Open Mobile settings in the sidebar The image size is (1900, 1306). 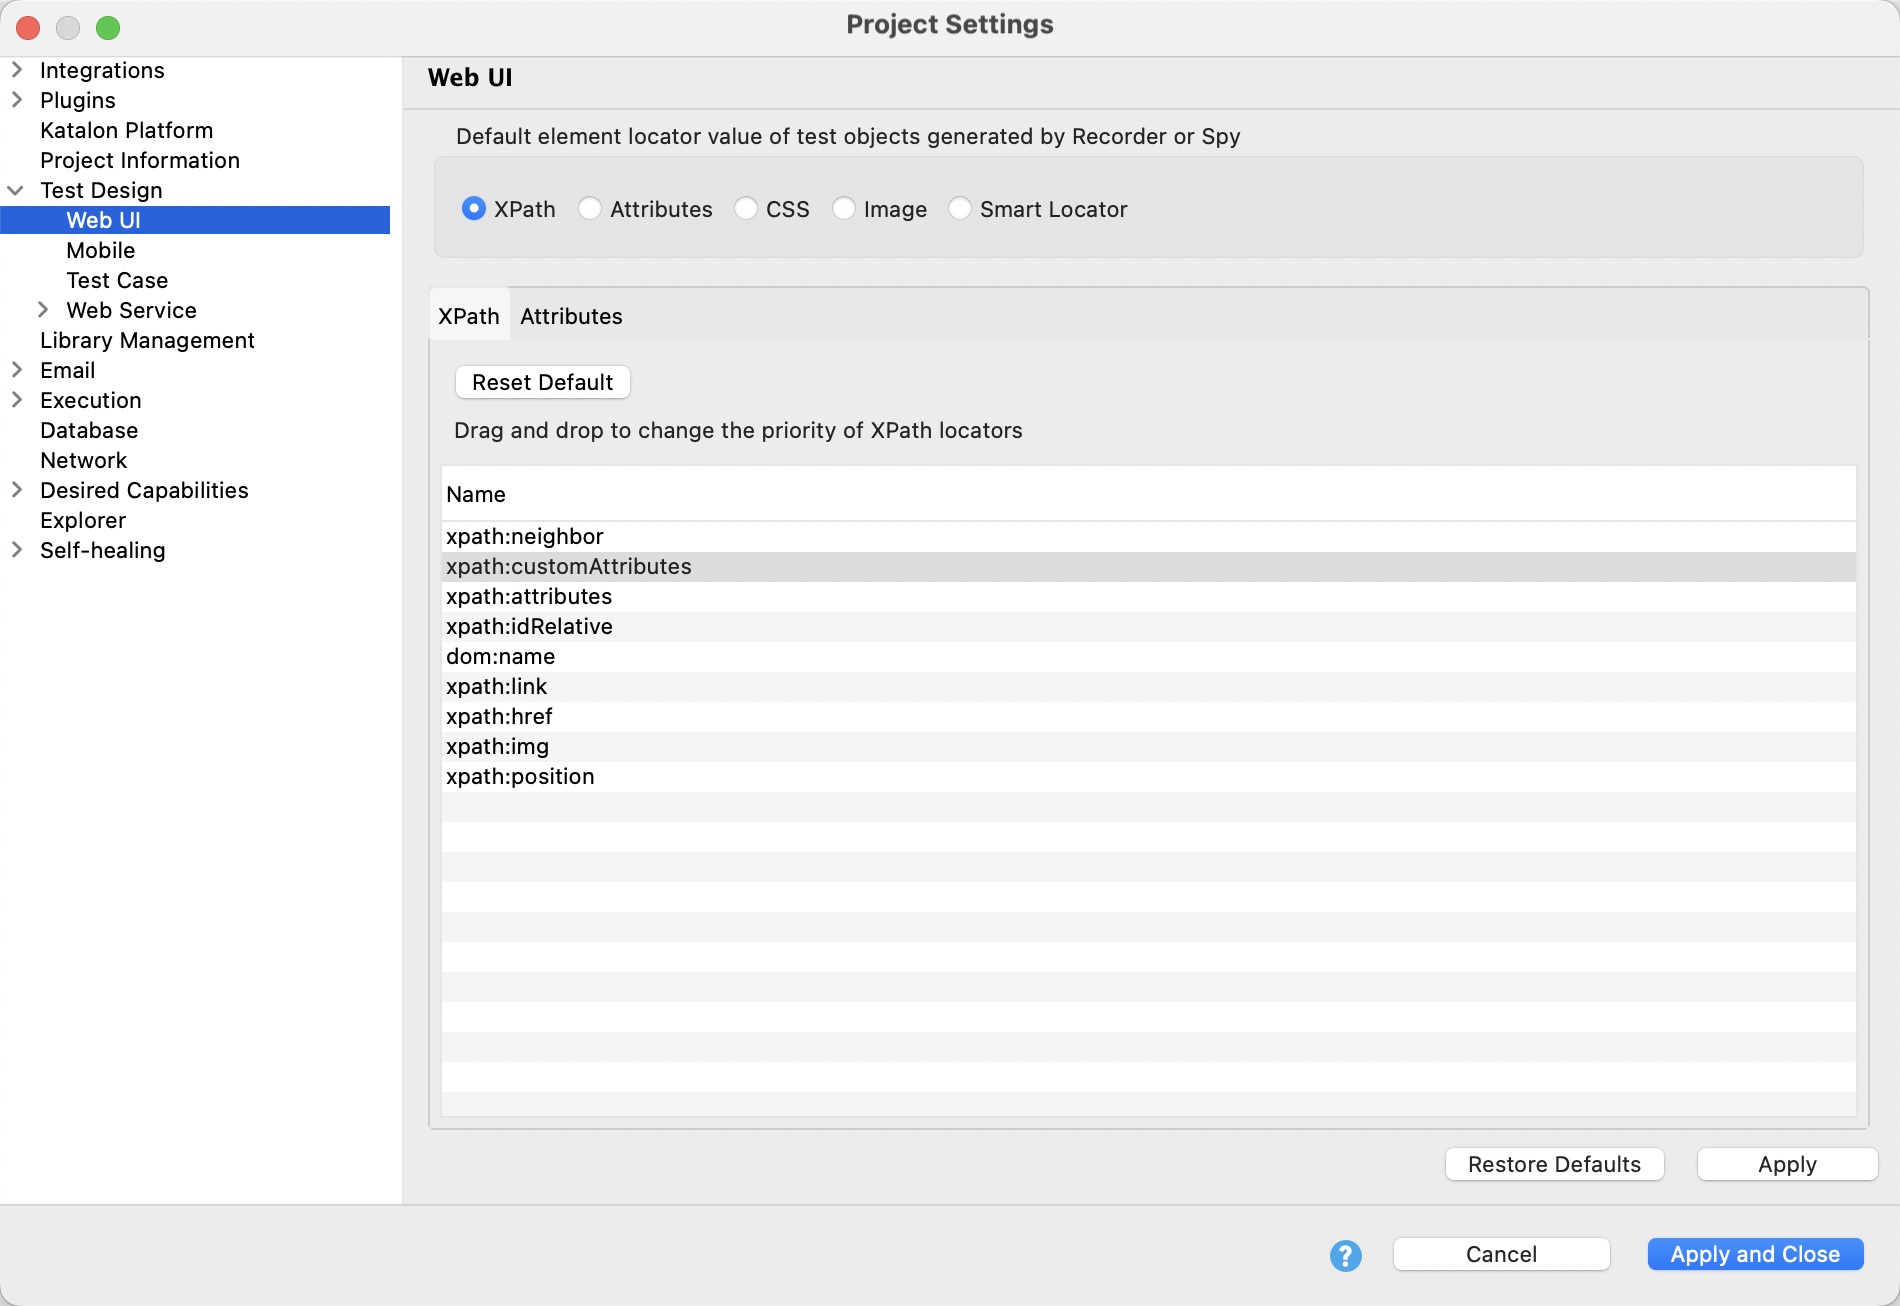tap(100, 250)
